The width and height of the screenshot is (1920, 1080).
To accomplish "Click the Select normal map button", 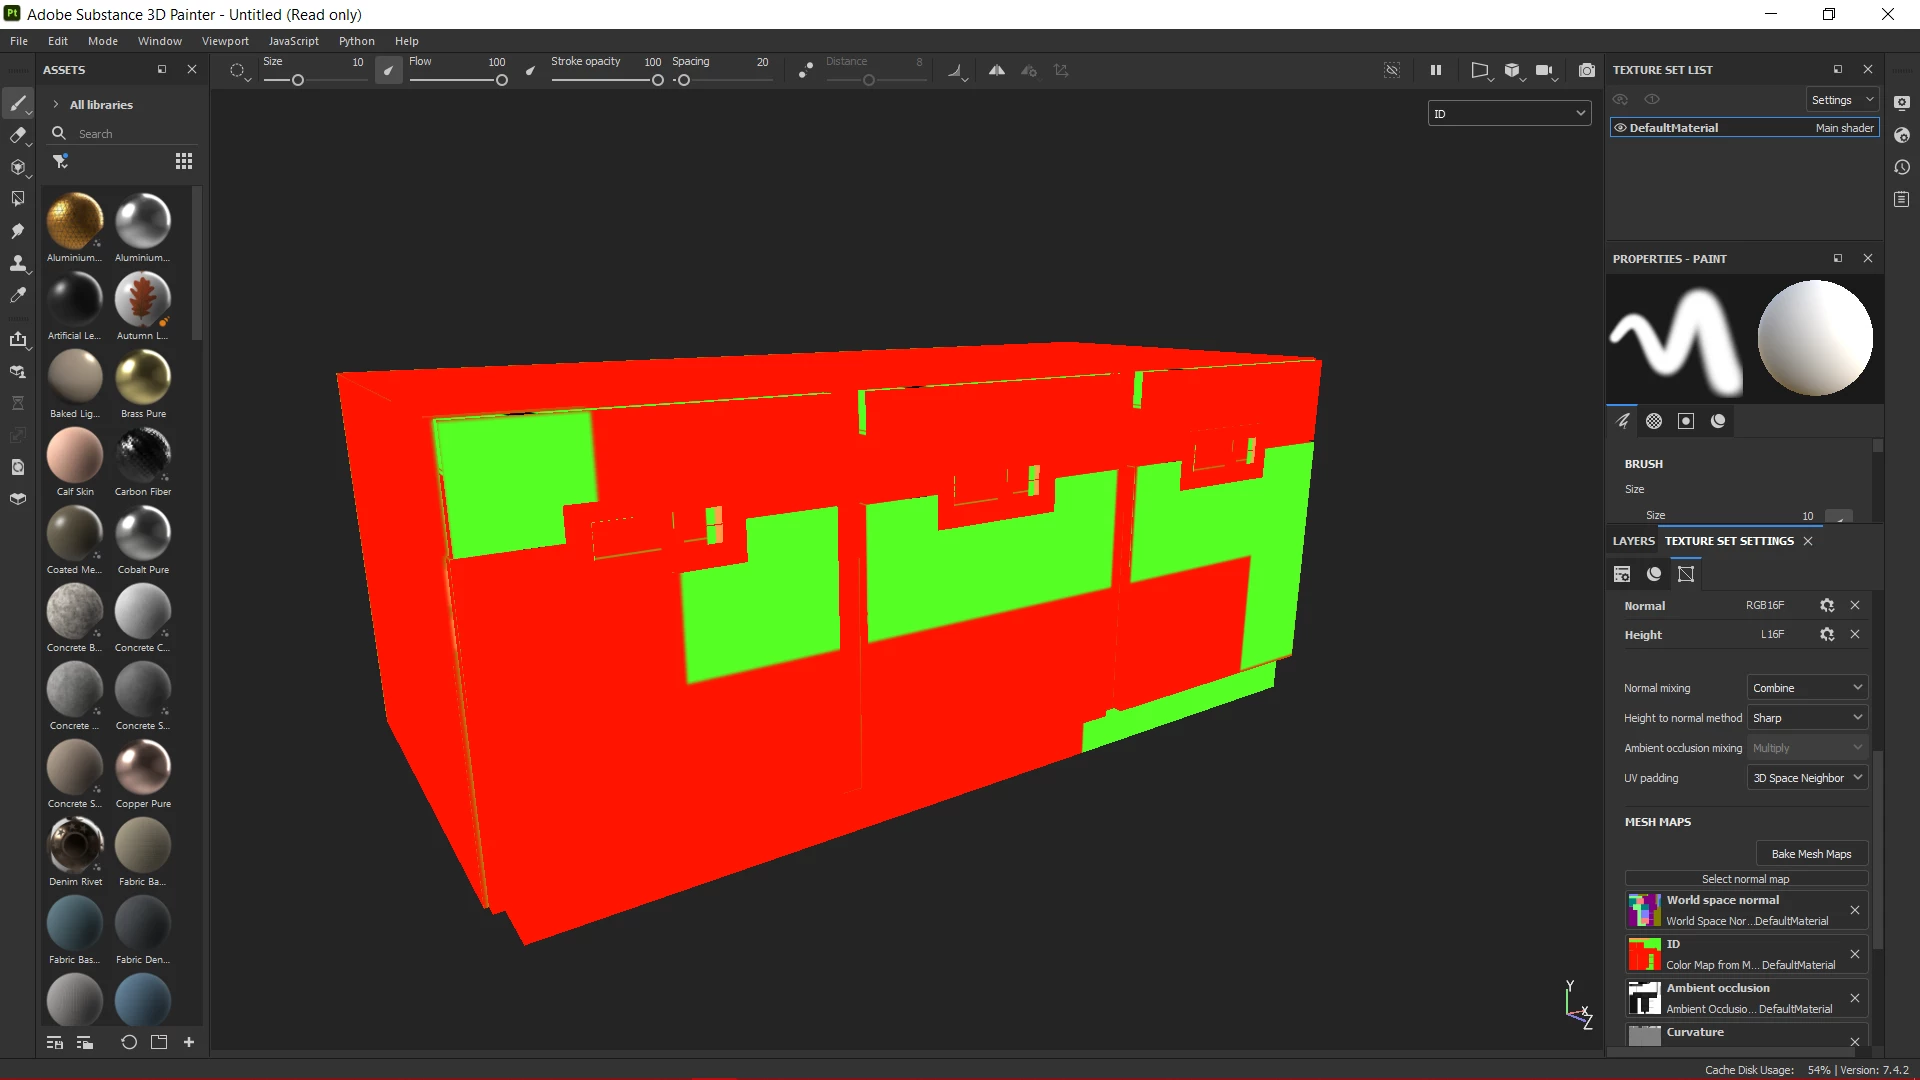I will click(1745, 879).
